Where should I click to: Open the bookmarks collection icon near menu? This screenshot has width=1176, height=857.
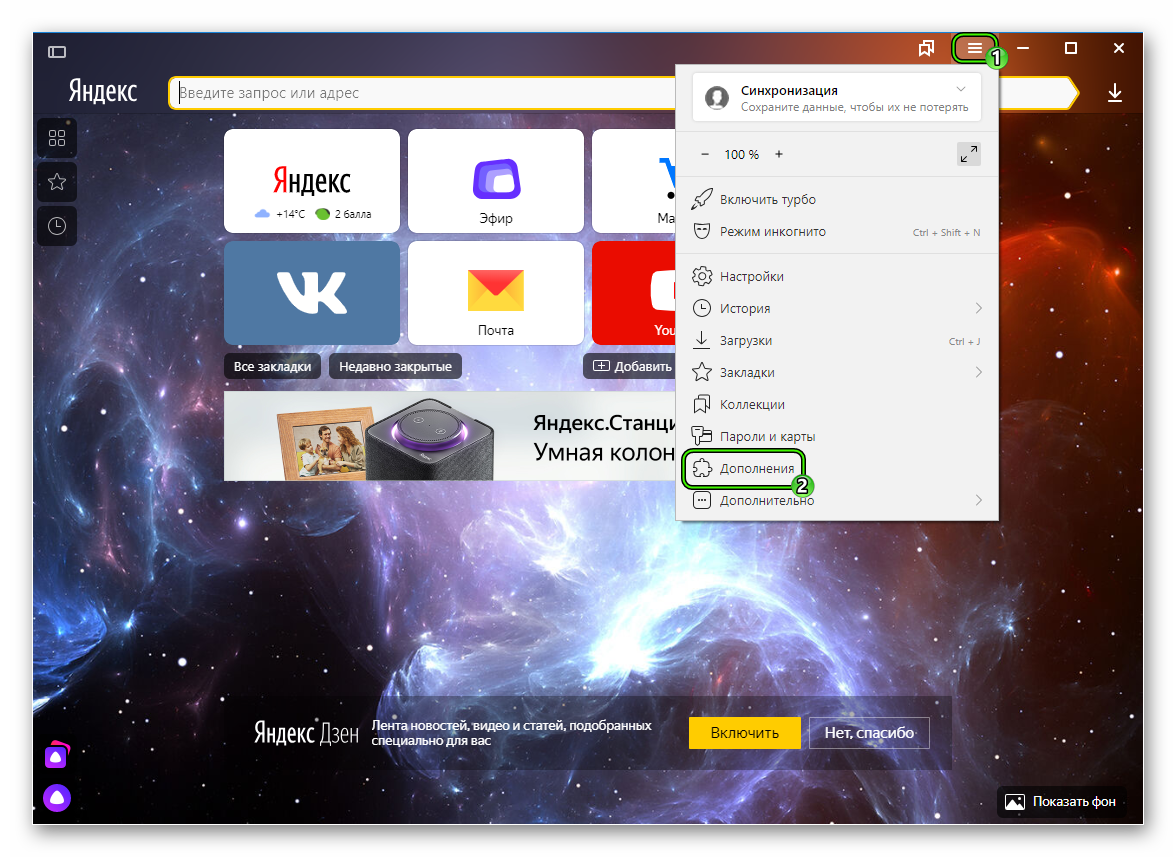pyautogui.click(x=926, y=48)
